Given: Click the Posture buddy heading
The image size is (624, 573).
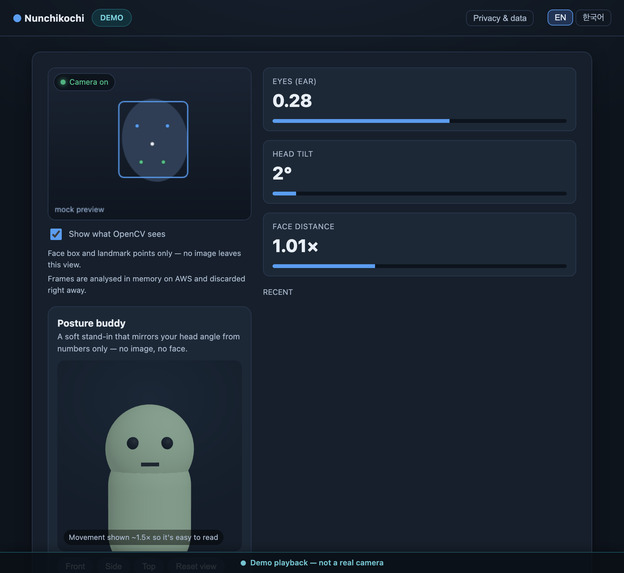Looking at the screenshot, I should coord(91,323).
